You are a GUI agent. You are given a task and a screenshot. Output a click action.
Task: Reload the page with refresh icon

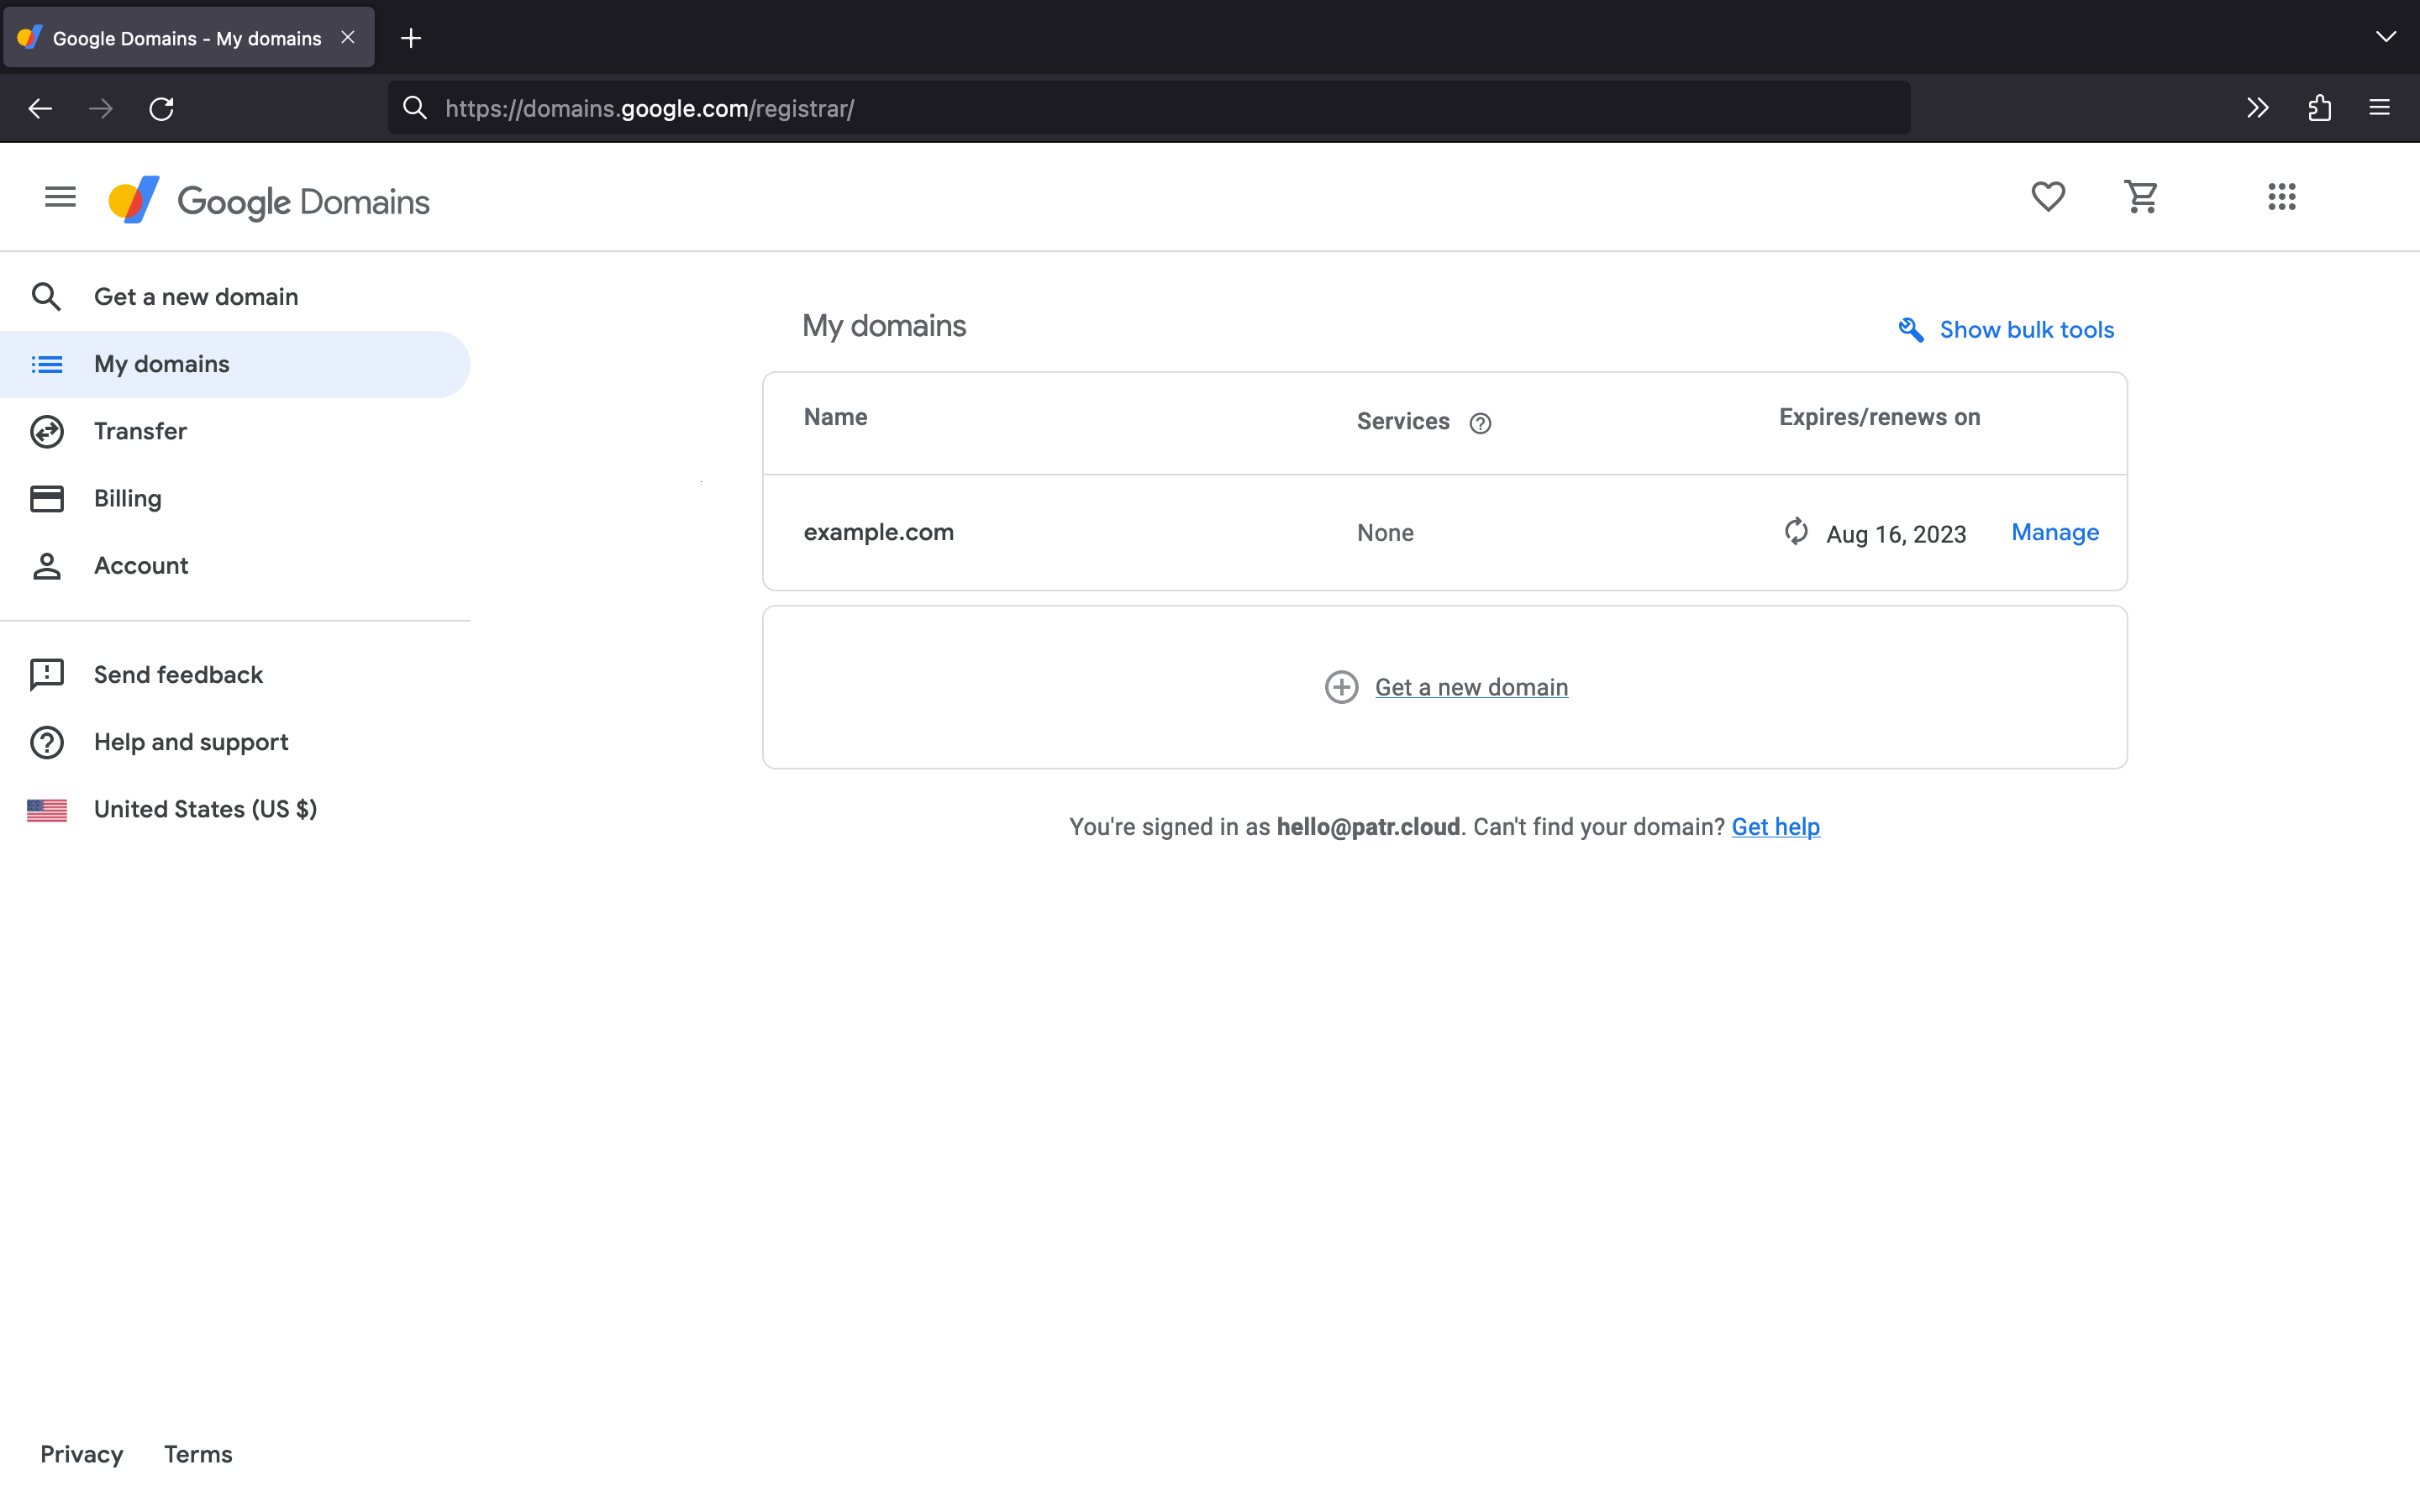162,108
